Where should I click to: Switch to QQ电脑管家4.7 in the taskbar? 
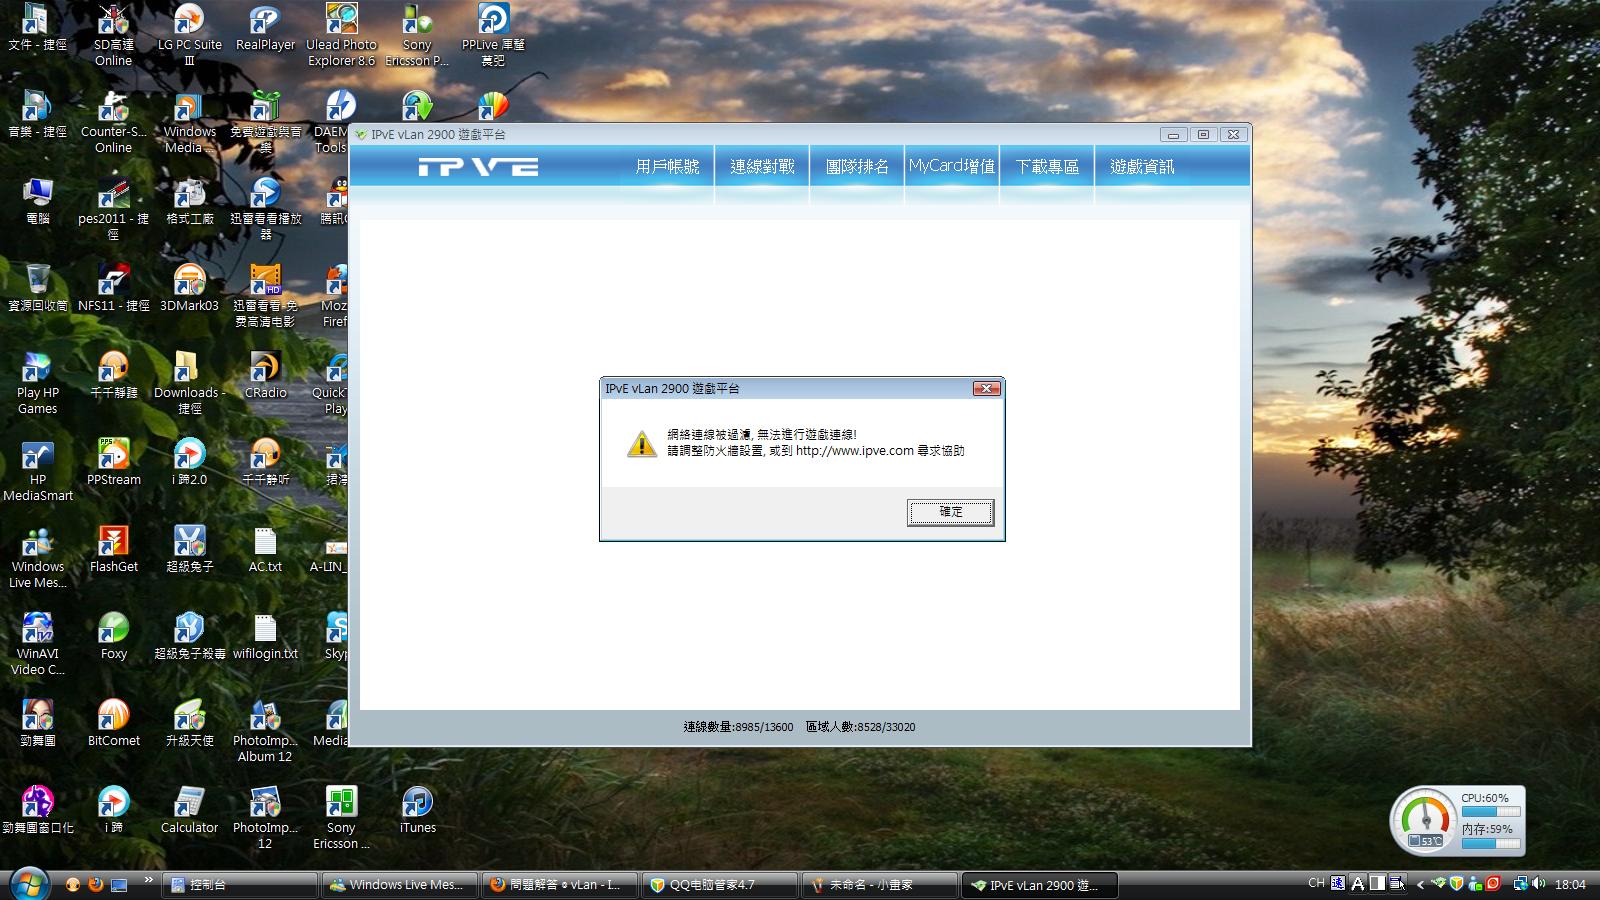coord(720,885)
